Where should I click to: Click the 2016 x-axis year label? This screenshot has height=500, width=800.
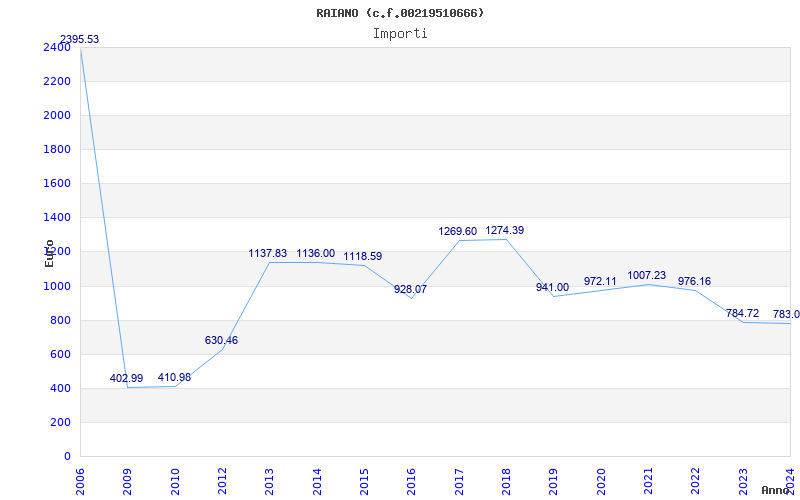(x=411, y=481)
